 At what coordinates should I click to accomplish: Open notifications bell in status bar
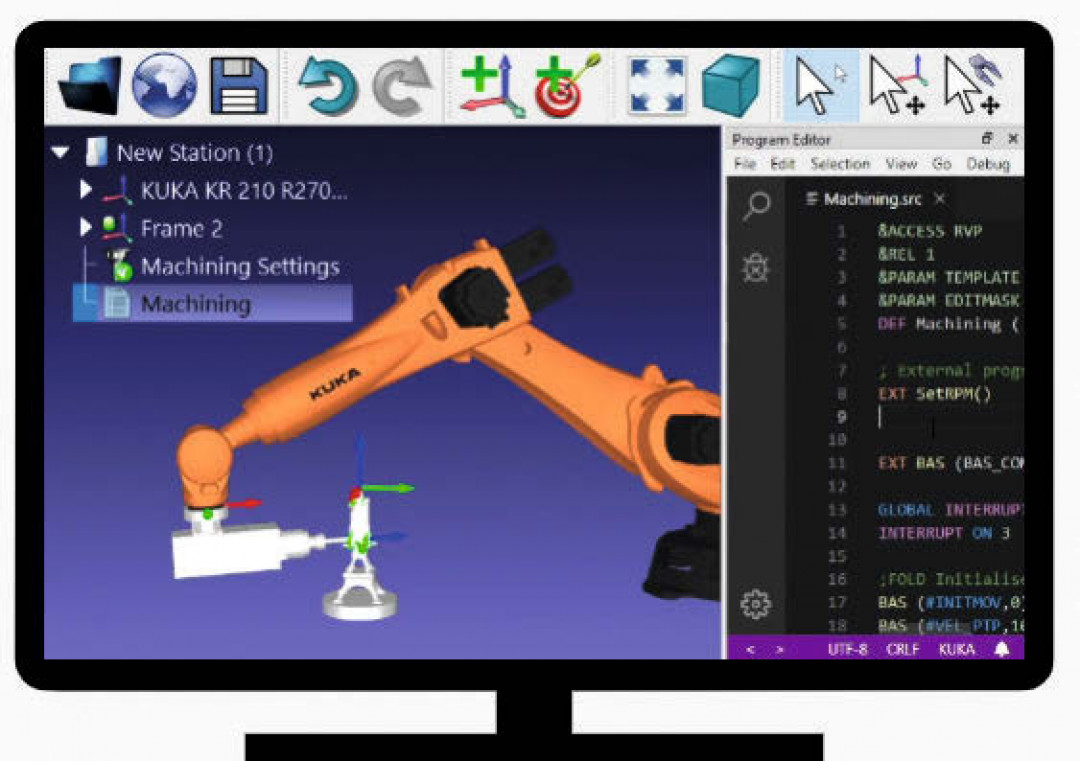1001,649
